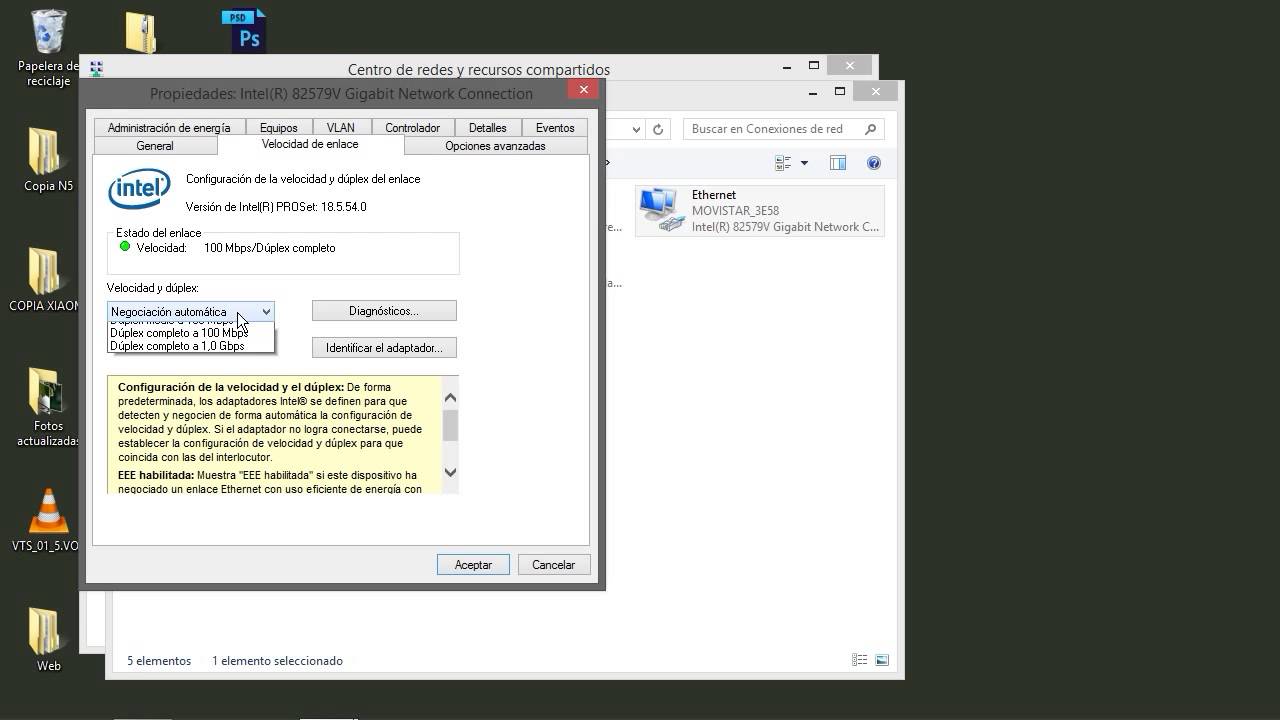1280x720 pixels.
Task: Click 'Versión de Intel(R) PROSet: 18.5.54.0' text
Action: (x=276, y=207)
